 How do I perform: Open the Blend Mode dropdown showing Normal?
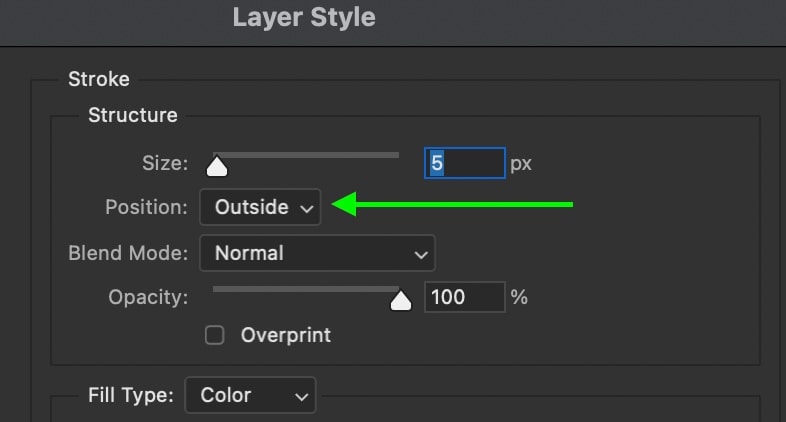pos(317,253)
